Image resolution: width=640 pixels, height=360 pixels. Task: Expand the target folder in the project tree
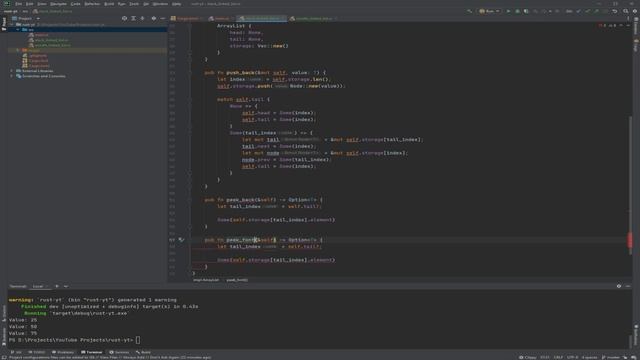click(18, 50)
